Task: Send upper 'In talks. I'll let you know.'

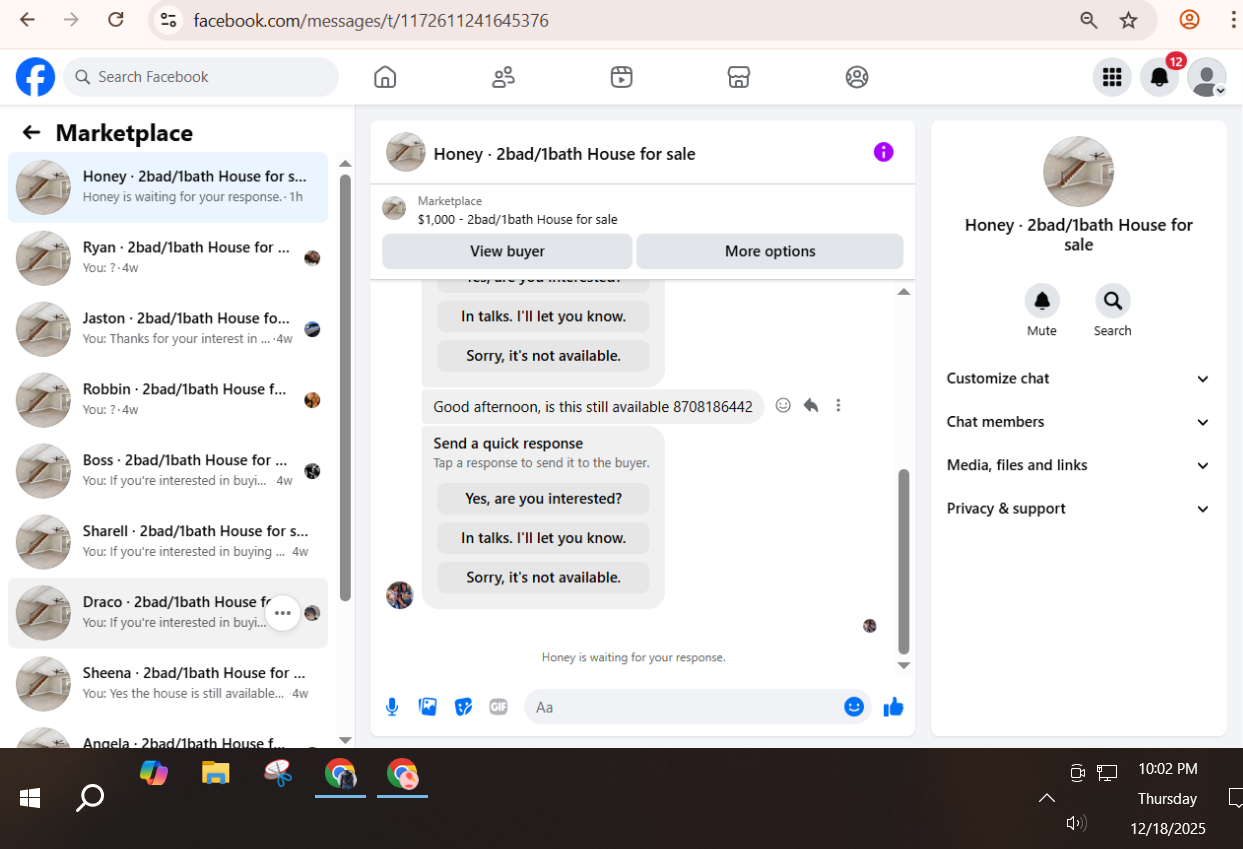Action: 543,316
